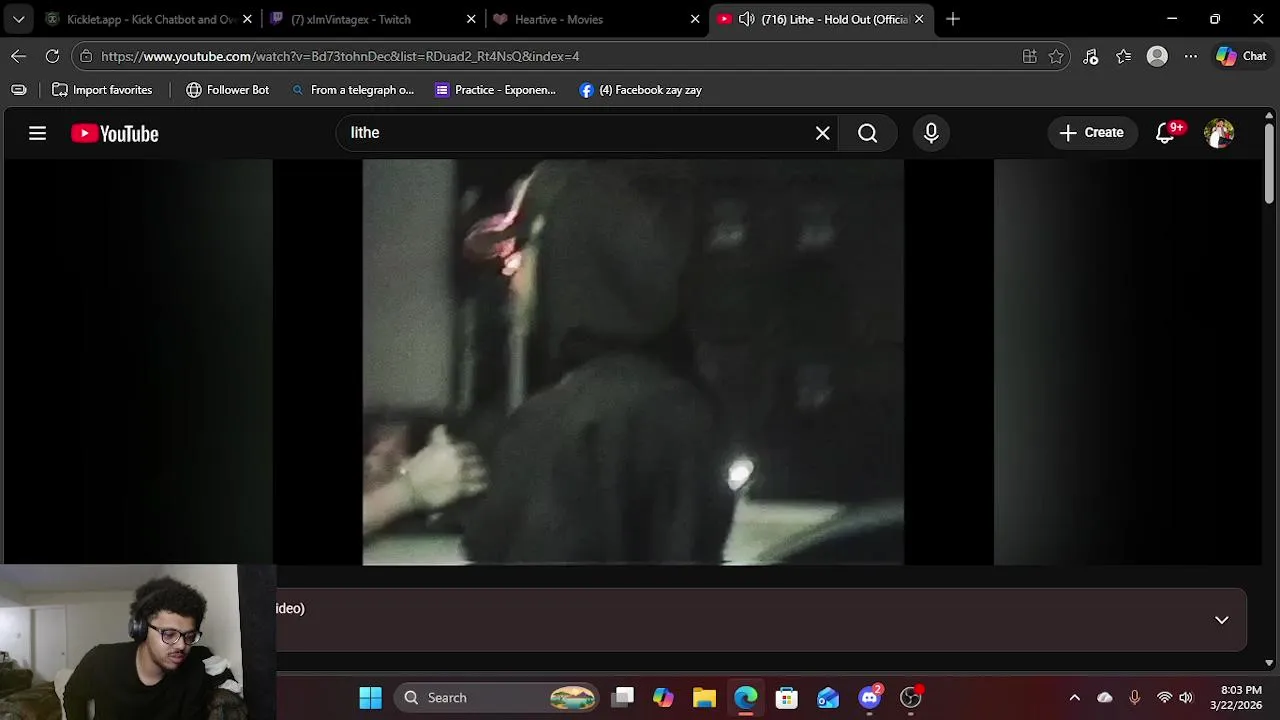The width and height of the screenshot is (1280, 720).
Task: Open Outlook from the taskbar
Action: (828, 698)
